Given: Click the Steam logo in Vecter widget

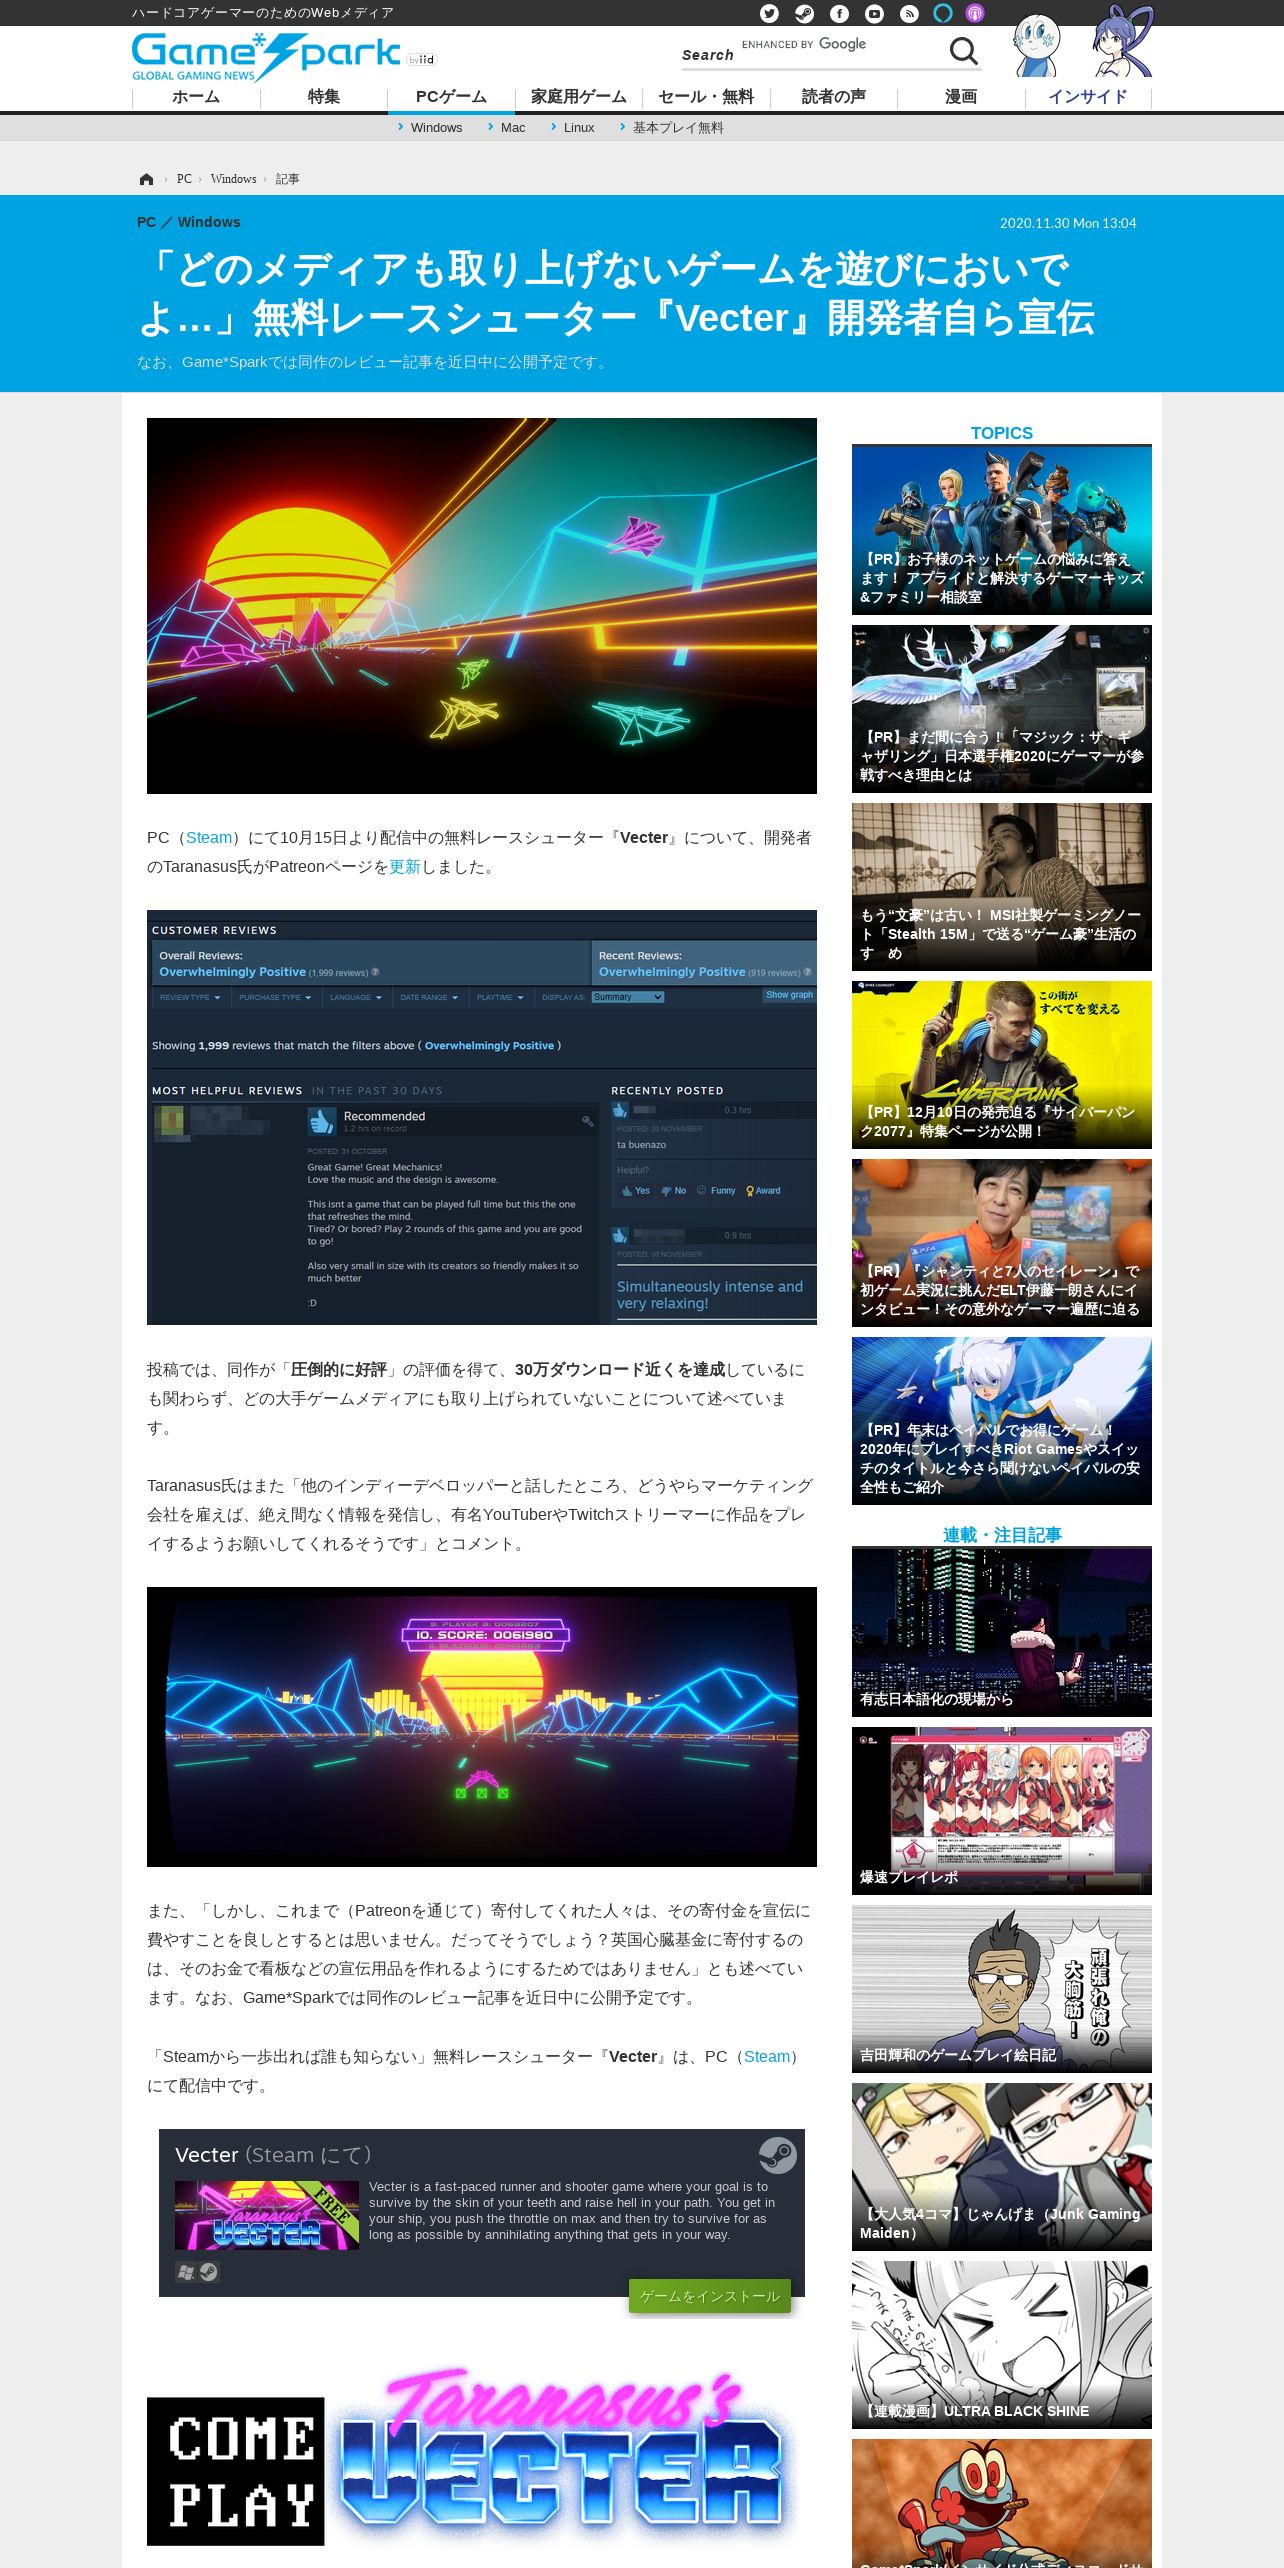Looking at the screenshot, I should [x=777, y=2154].
